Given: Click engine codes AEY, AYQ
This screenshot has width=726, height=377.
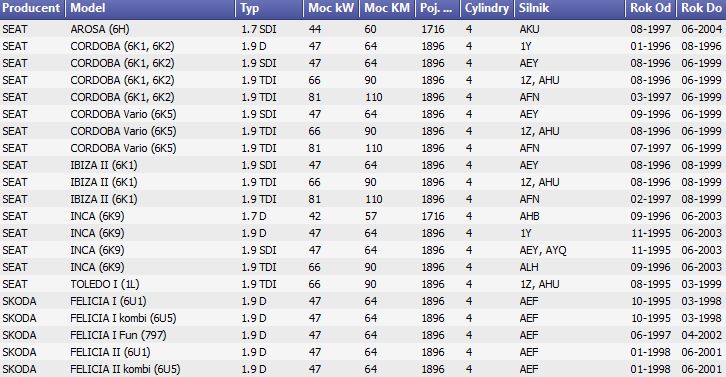Looking at the screenshot, I should click(x=543, y=250).
